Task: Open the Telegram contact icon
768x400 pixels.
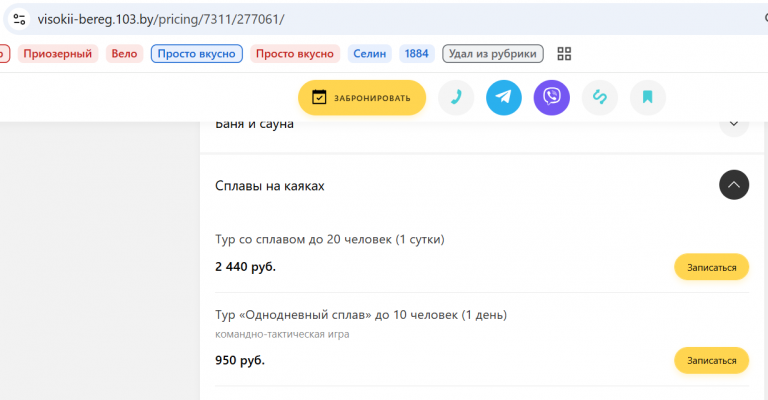Action: pos(504,97)
